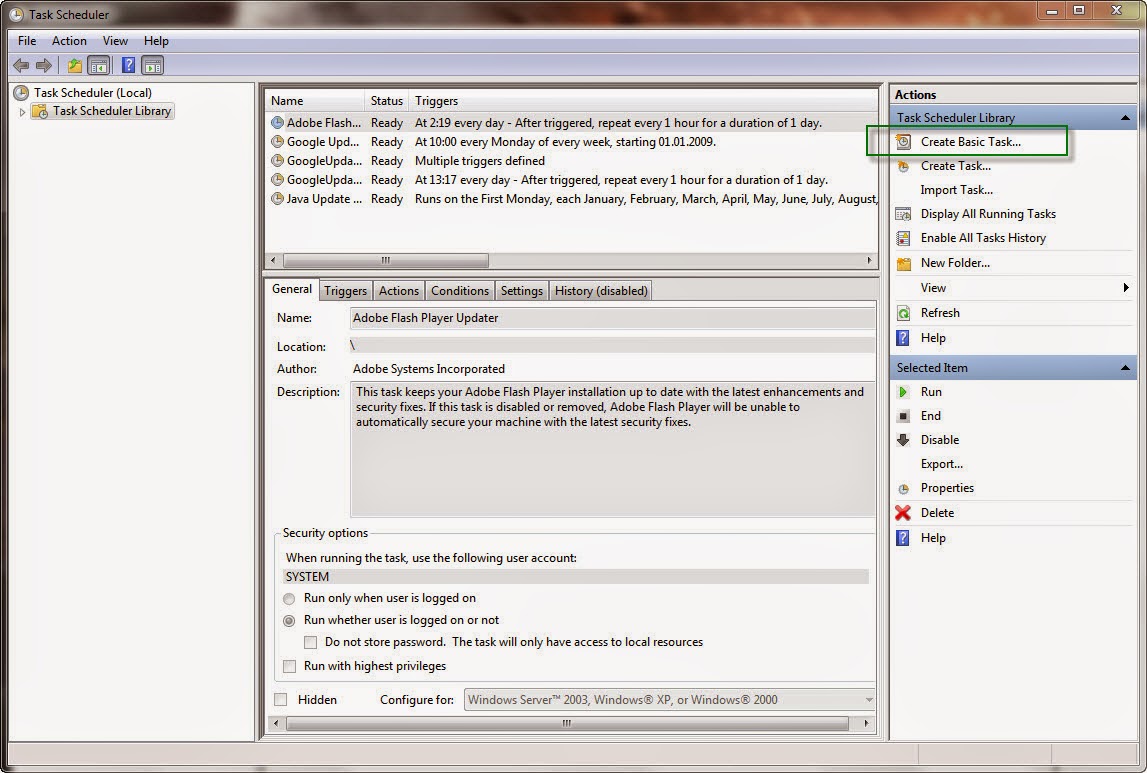Click the blue Help toolbar icon
This screenshot has height=773, width=1147.
(128, 66)
